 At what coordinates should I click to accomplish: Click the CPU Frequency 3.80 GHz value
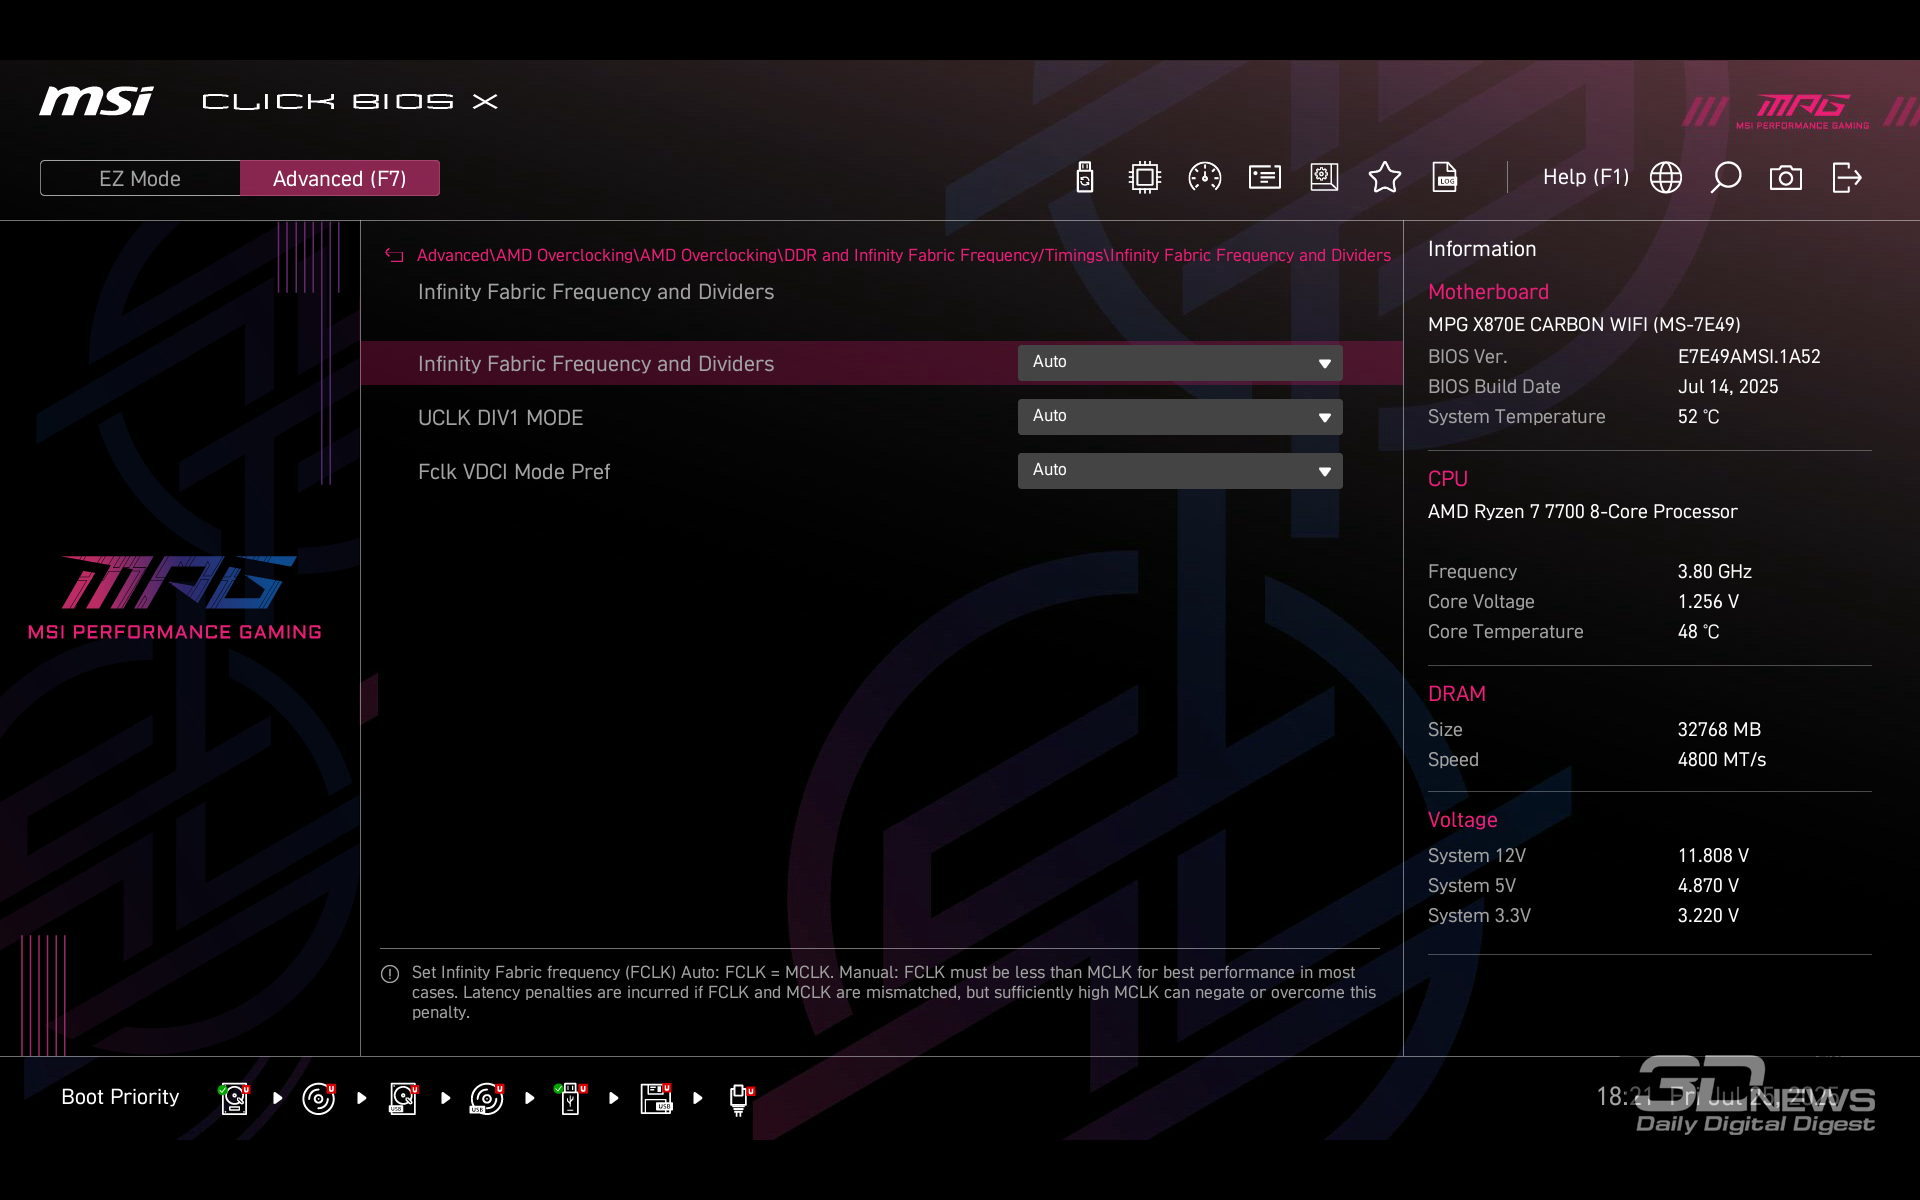tap(1715, 572)
